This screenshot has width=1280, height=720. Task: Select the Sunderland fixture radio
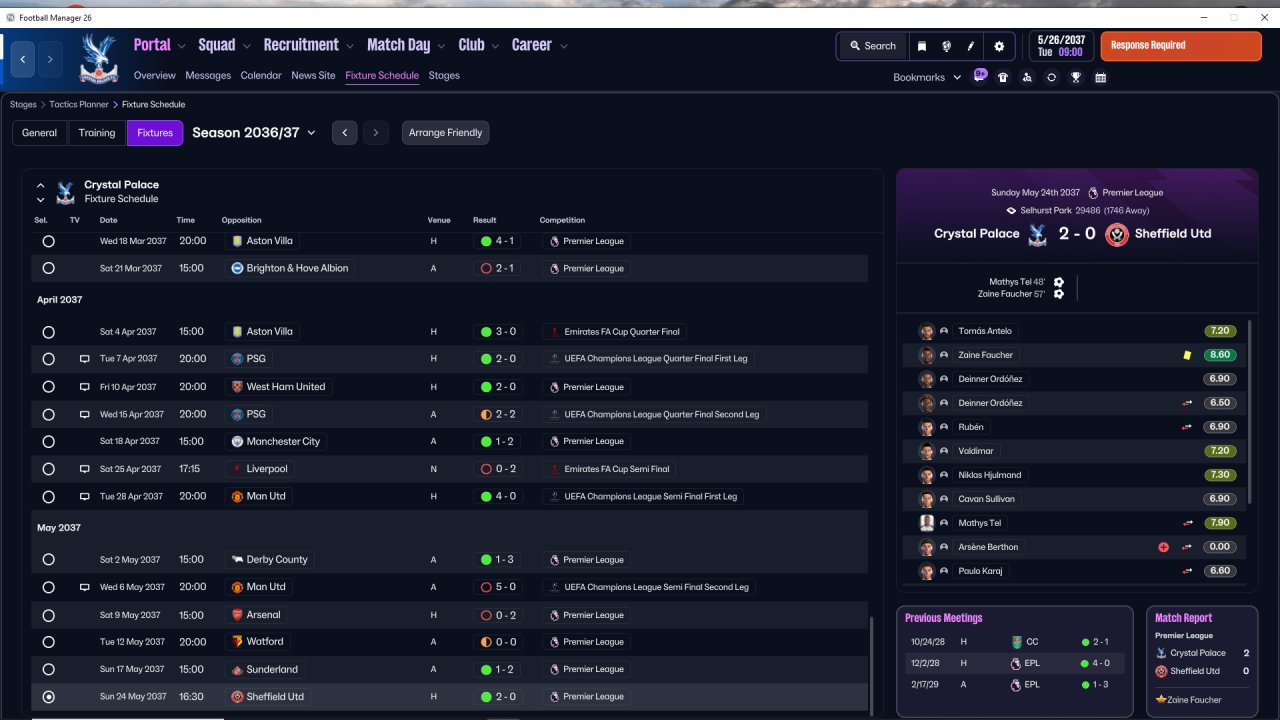click(48, 669)
